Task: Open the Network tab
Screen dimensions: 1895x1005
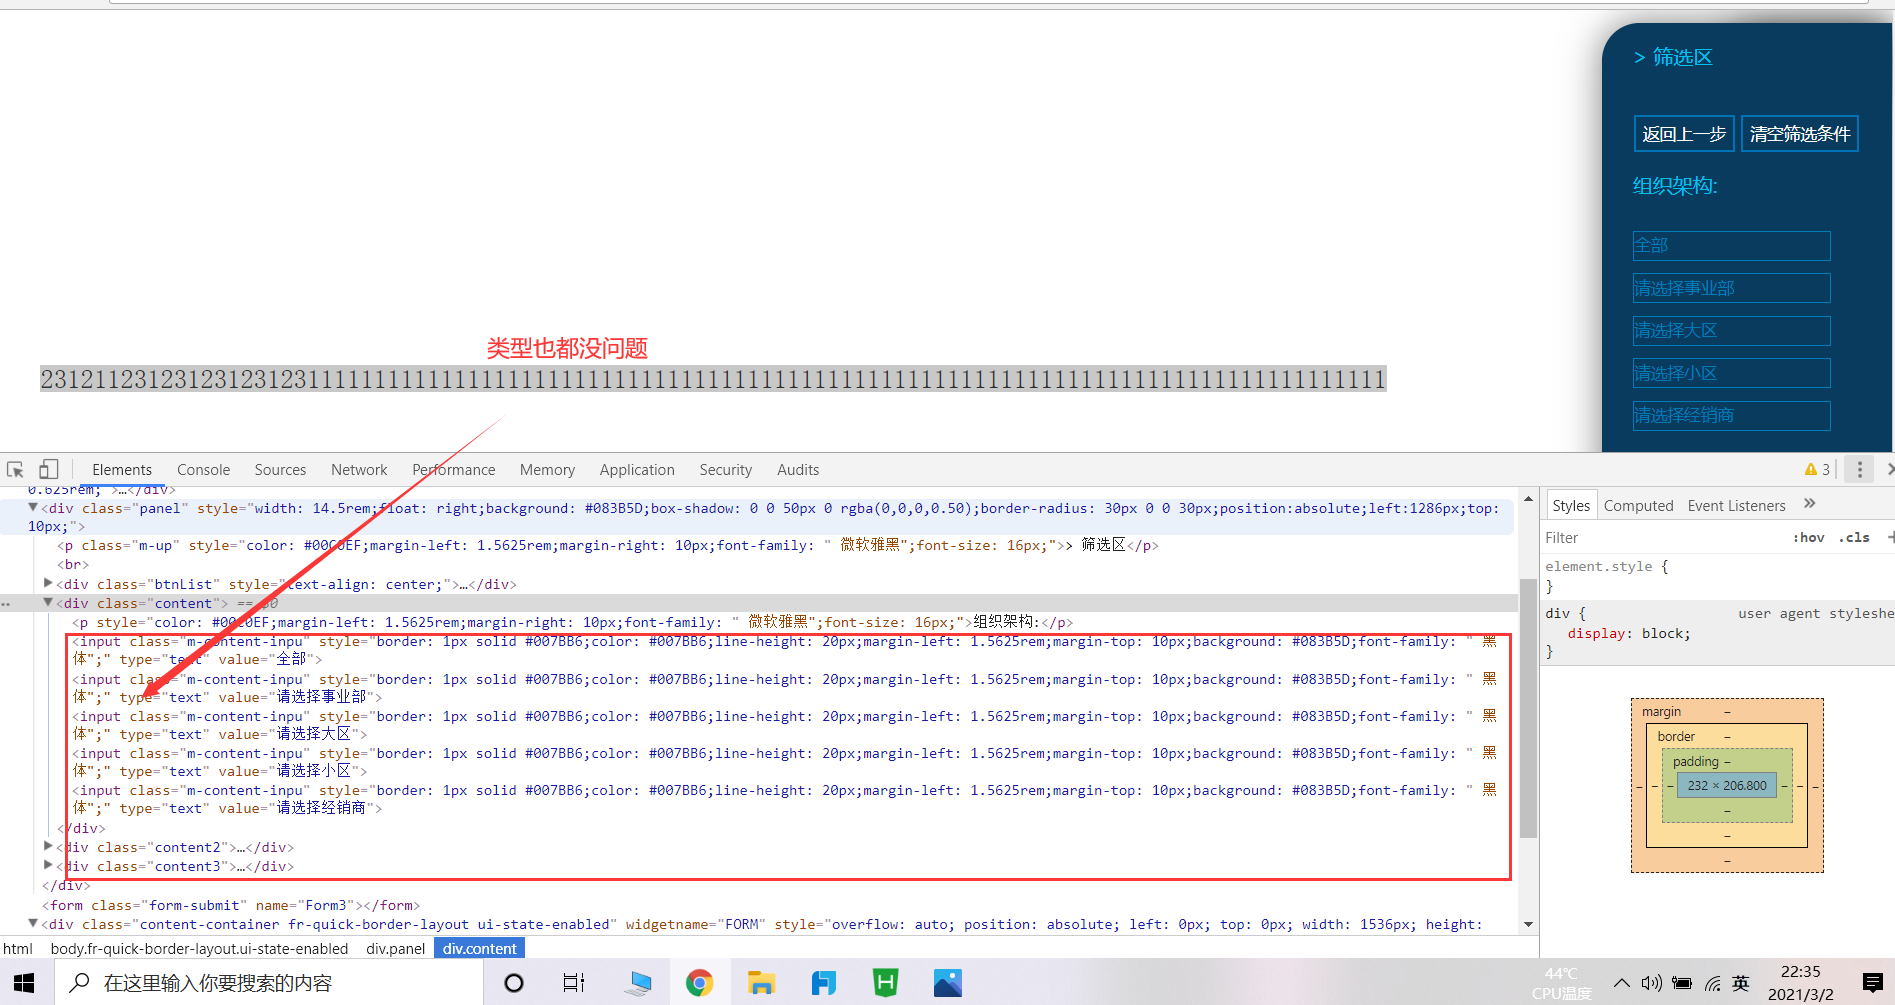Action: 359,469
